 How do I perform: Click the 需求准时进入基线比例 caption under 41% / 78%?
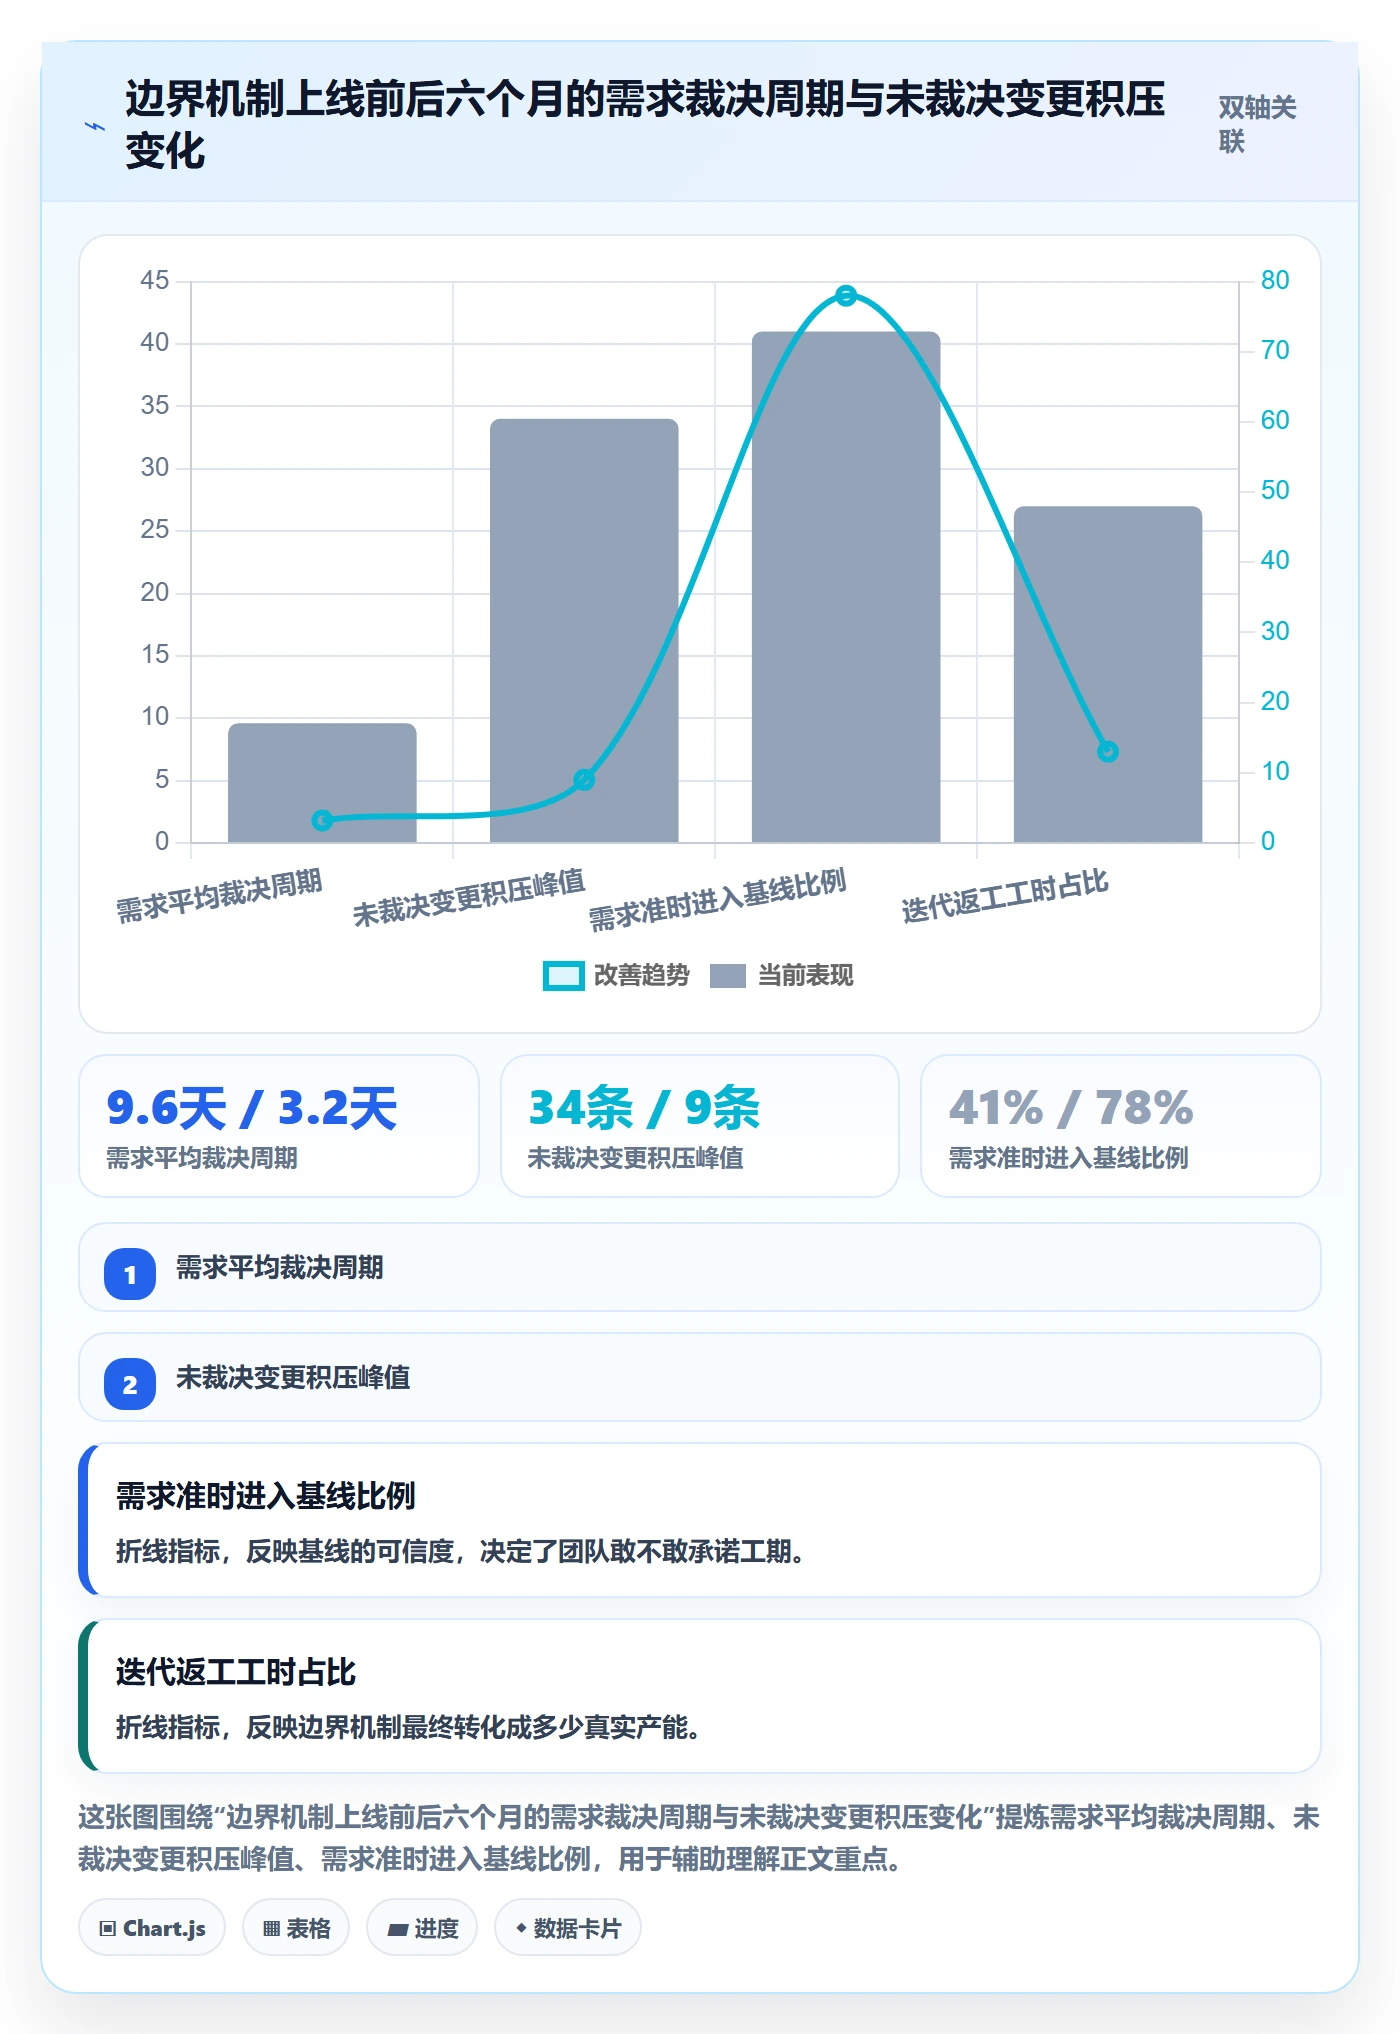click(1069, 1158)
